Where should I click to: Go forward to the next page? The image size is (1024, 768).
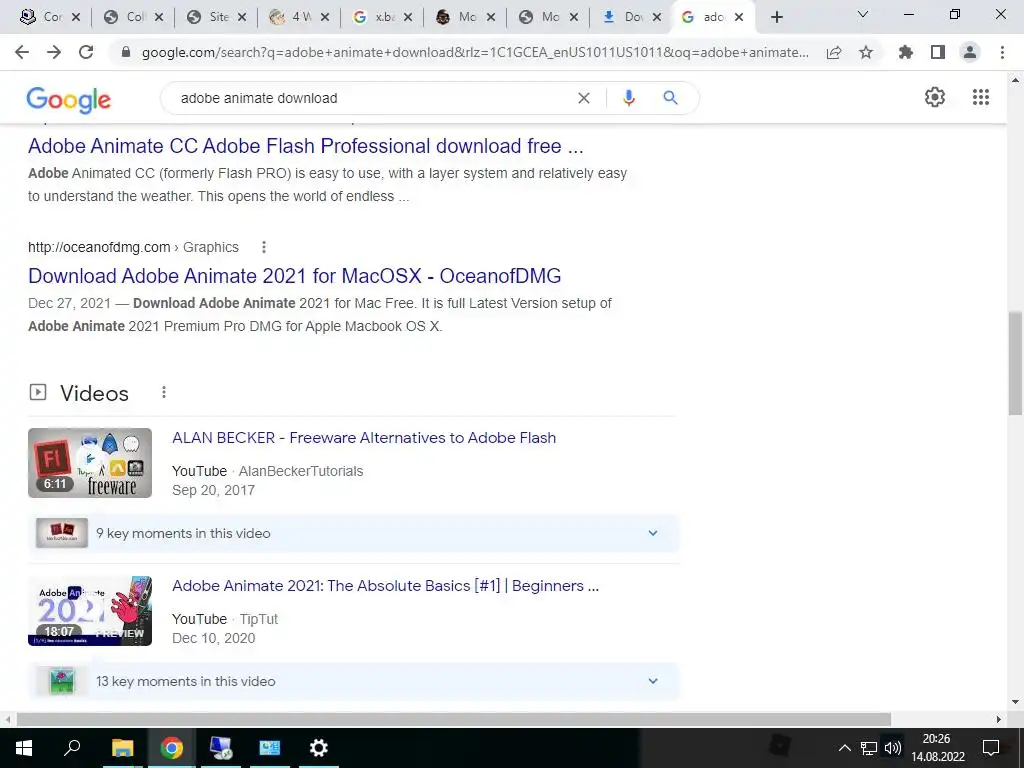[x=54, y=52]
